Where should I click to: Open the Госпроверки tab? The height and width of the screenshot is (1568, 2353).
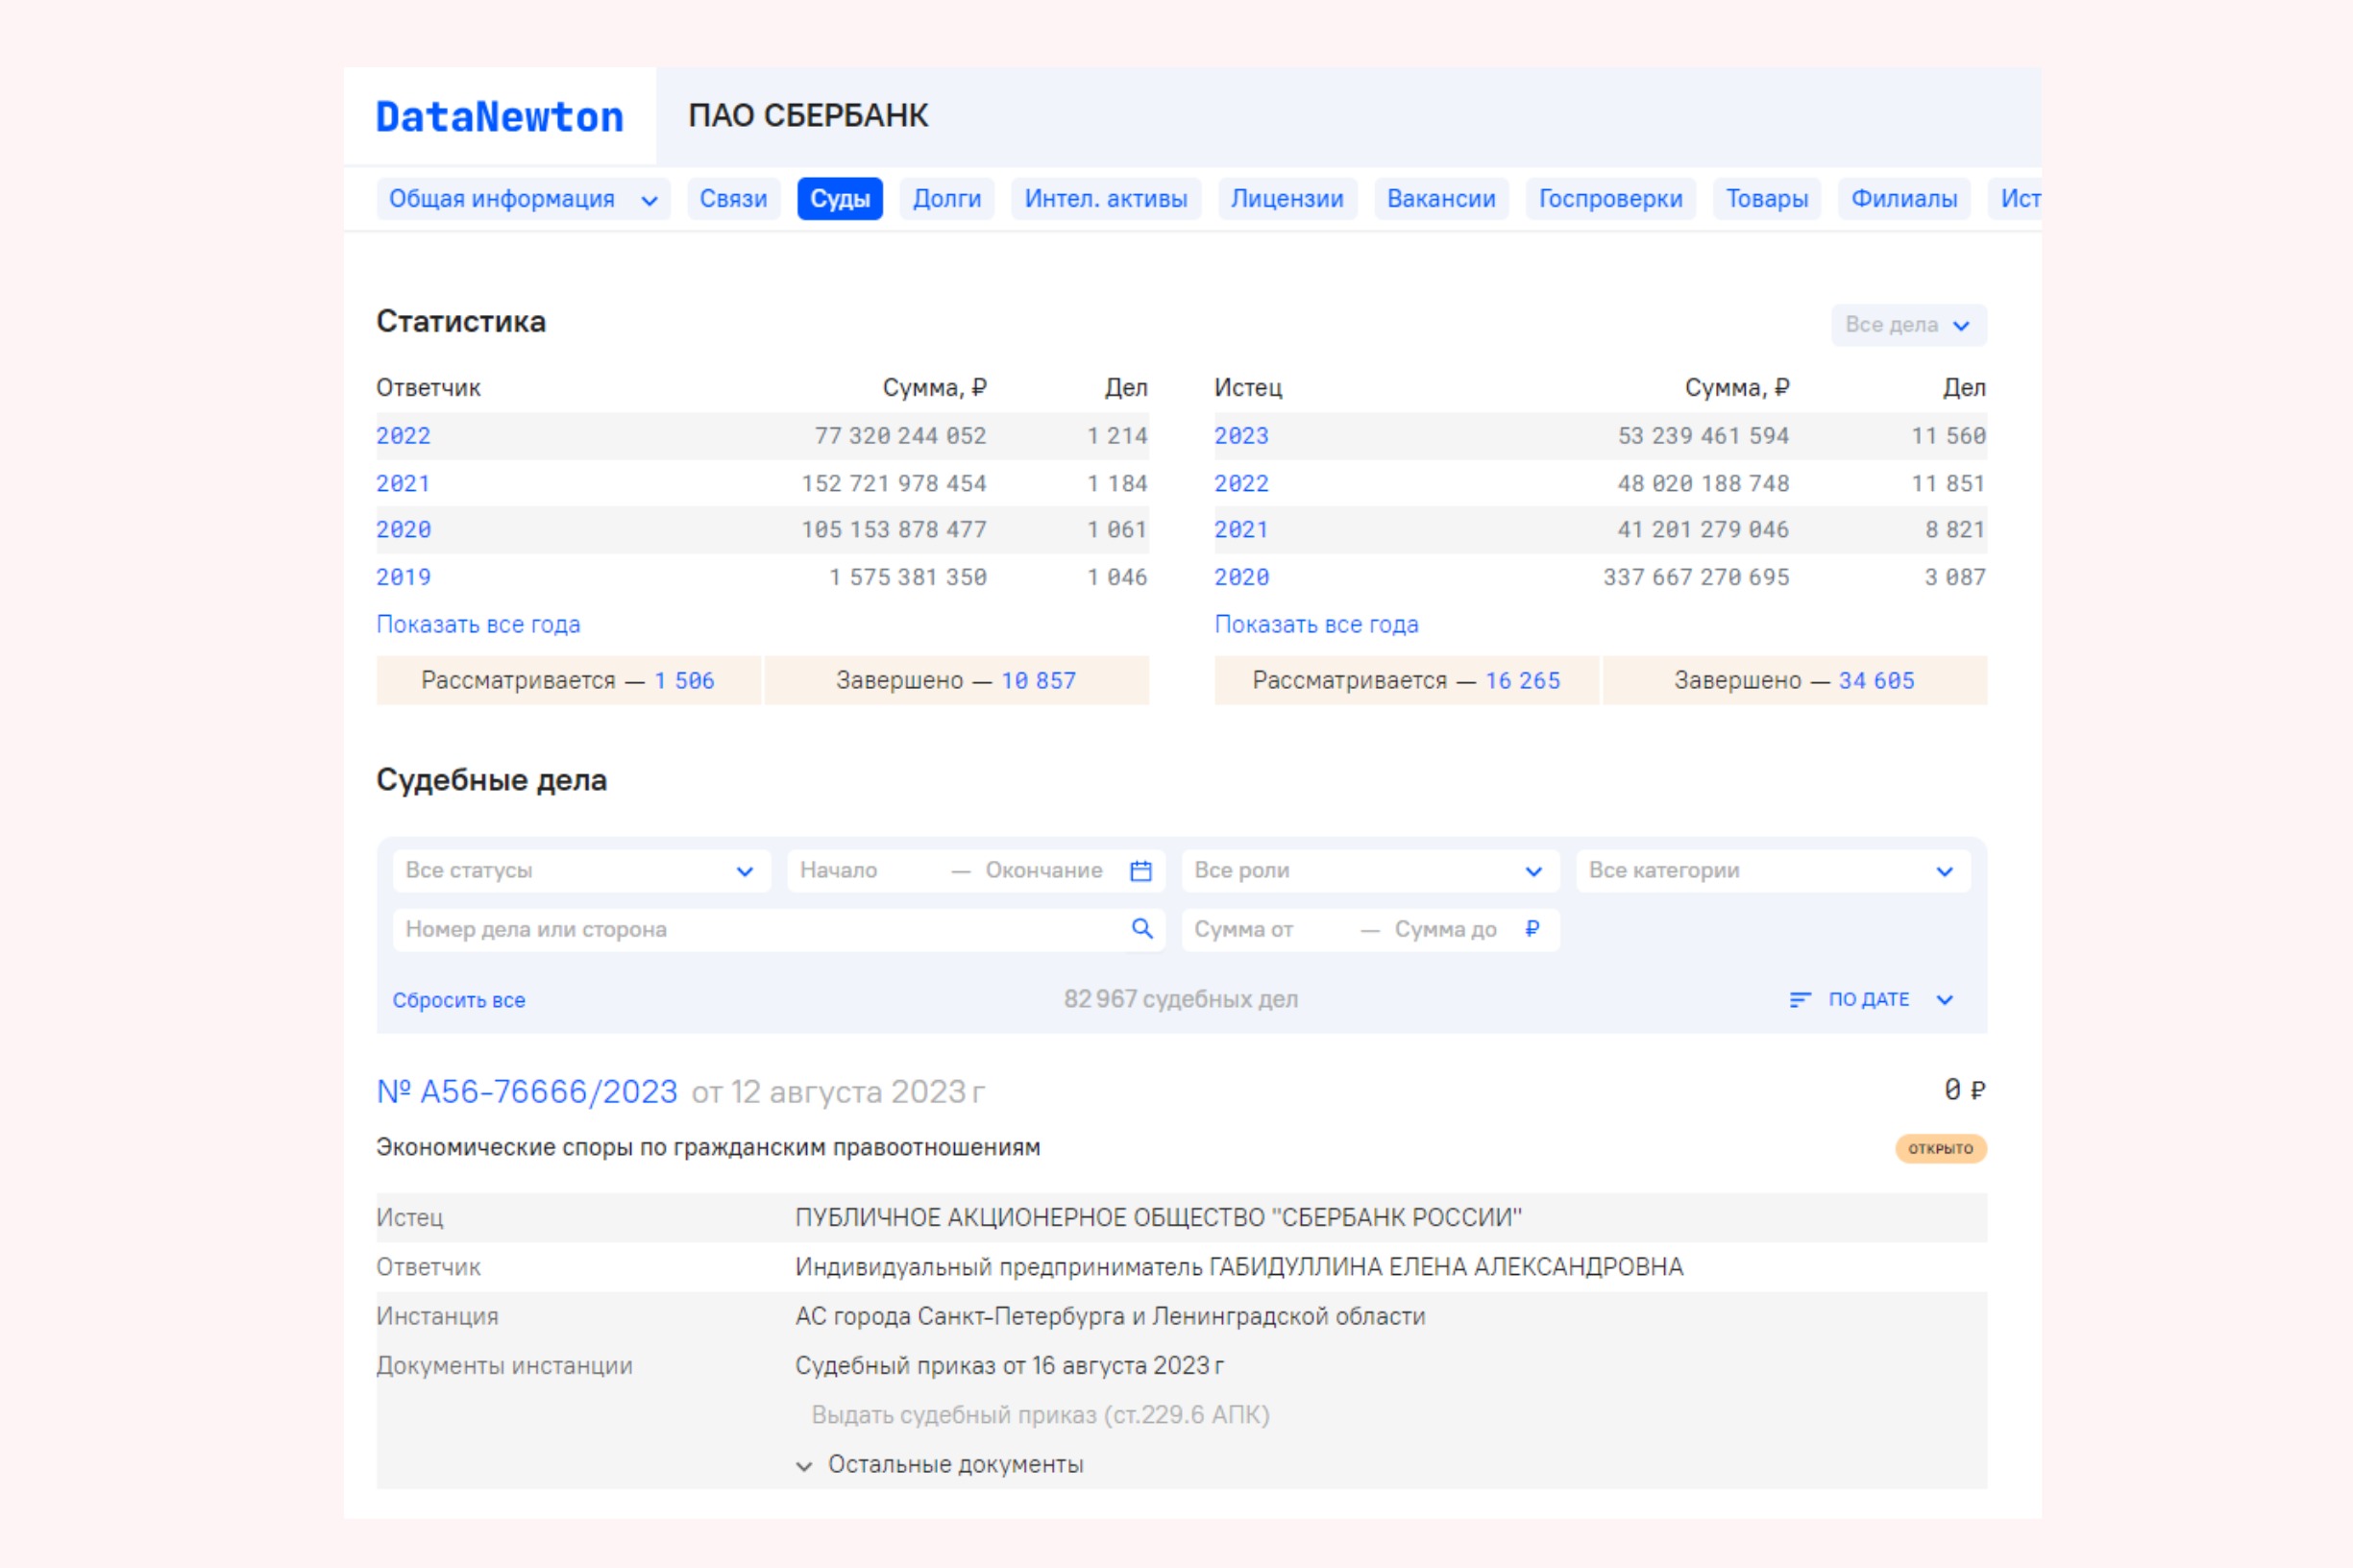(1609, 199)
